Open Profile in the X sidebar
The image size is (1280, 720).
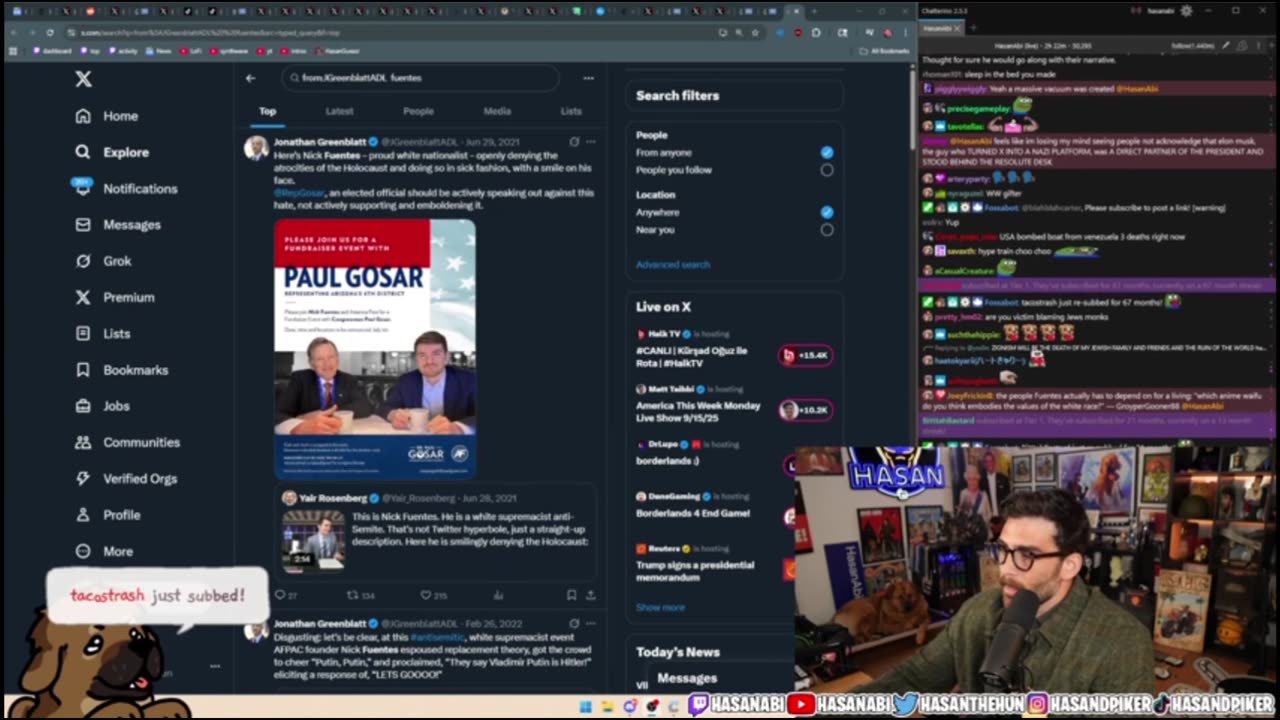point(108,515)
